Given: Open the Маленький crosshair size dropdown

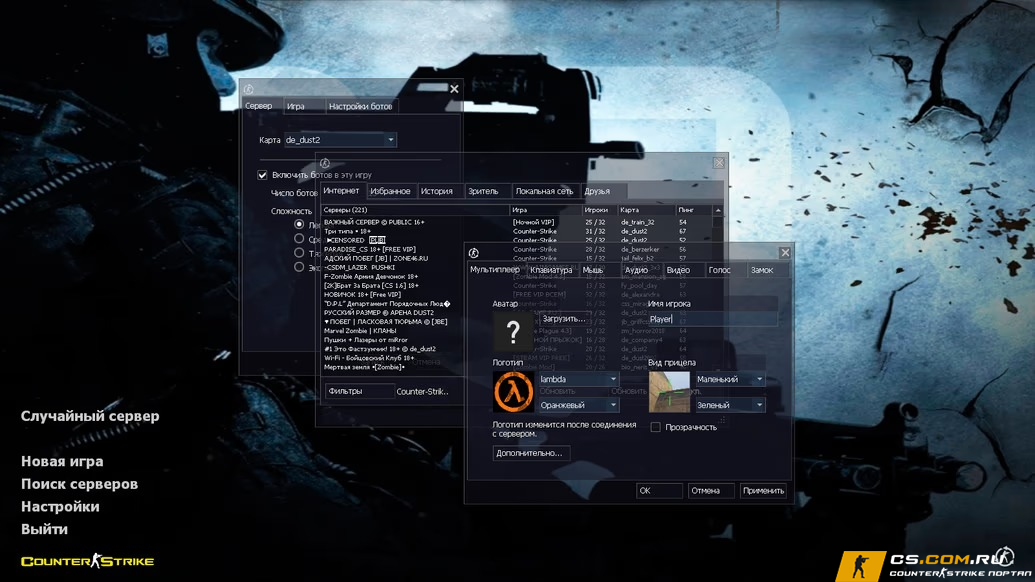Looking at the screenshot, I should [729, 379].
